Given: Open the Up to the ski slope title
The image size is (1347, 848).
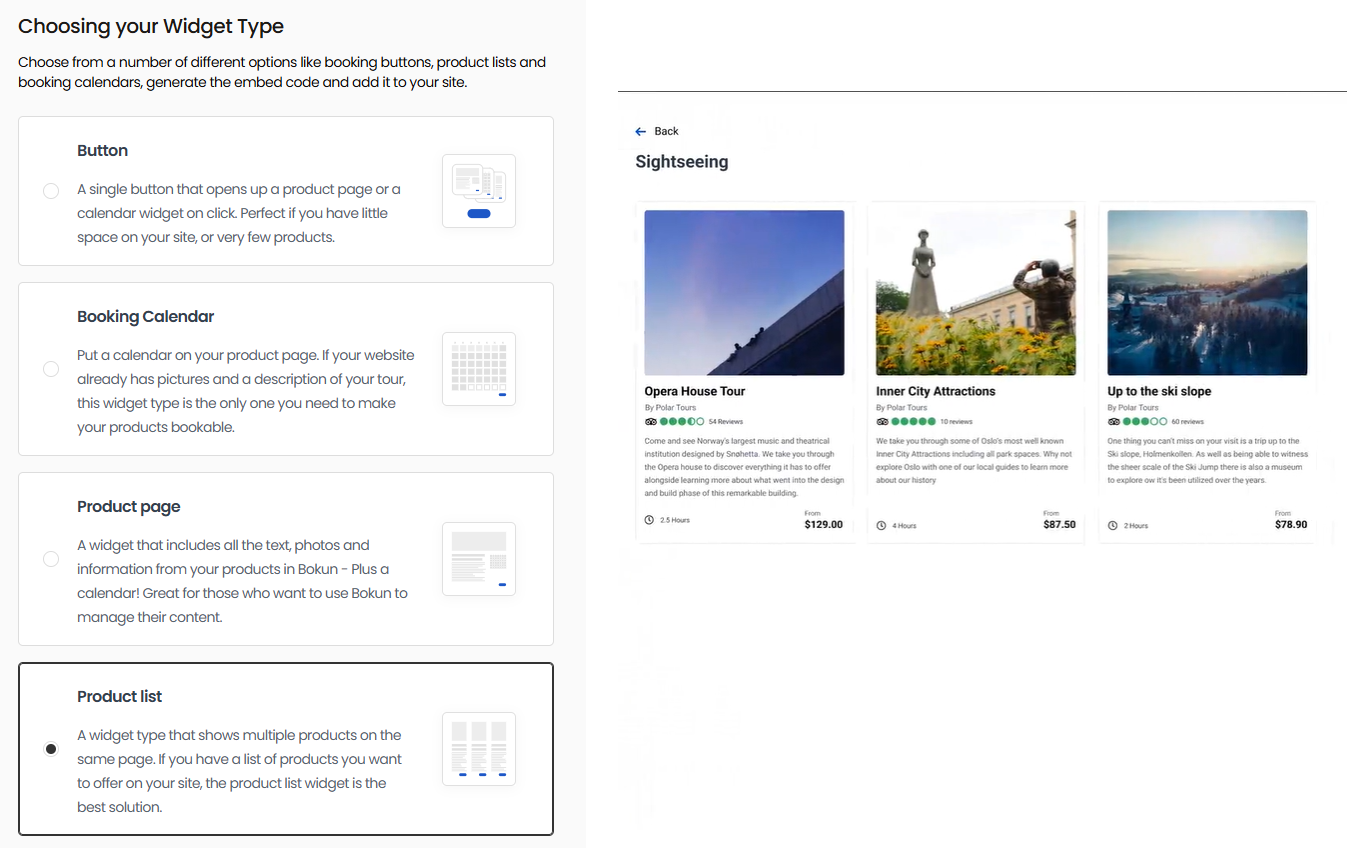Looking at the screenshot, I should point(1159,391).
